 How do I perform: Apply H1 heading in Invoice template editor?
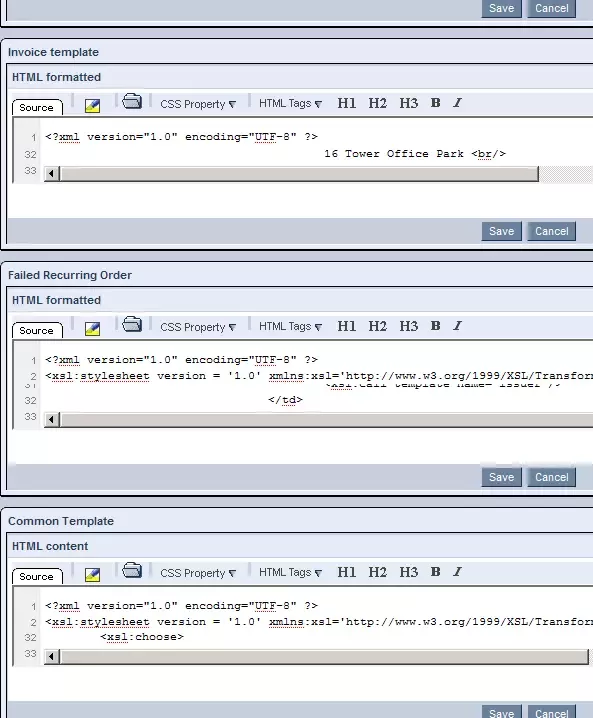347,103
